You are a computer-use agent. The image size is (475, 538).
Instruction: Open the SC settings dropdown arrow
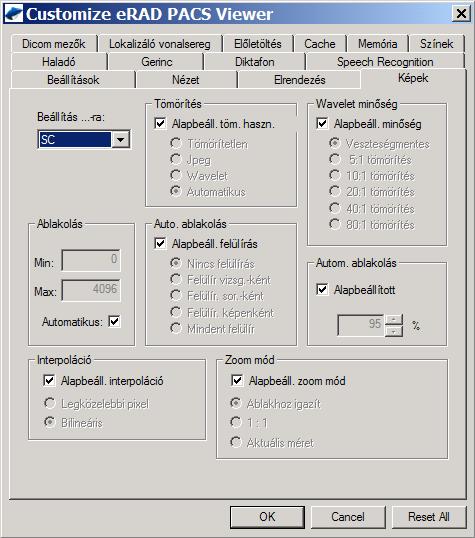(x=120, y=139)
